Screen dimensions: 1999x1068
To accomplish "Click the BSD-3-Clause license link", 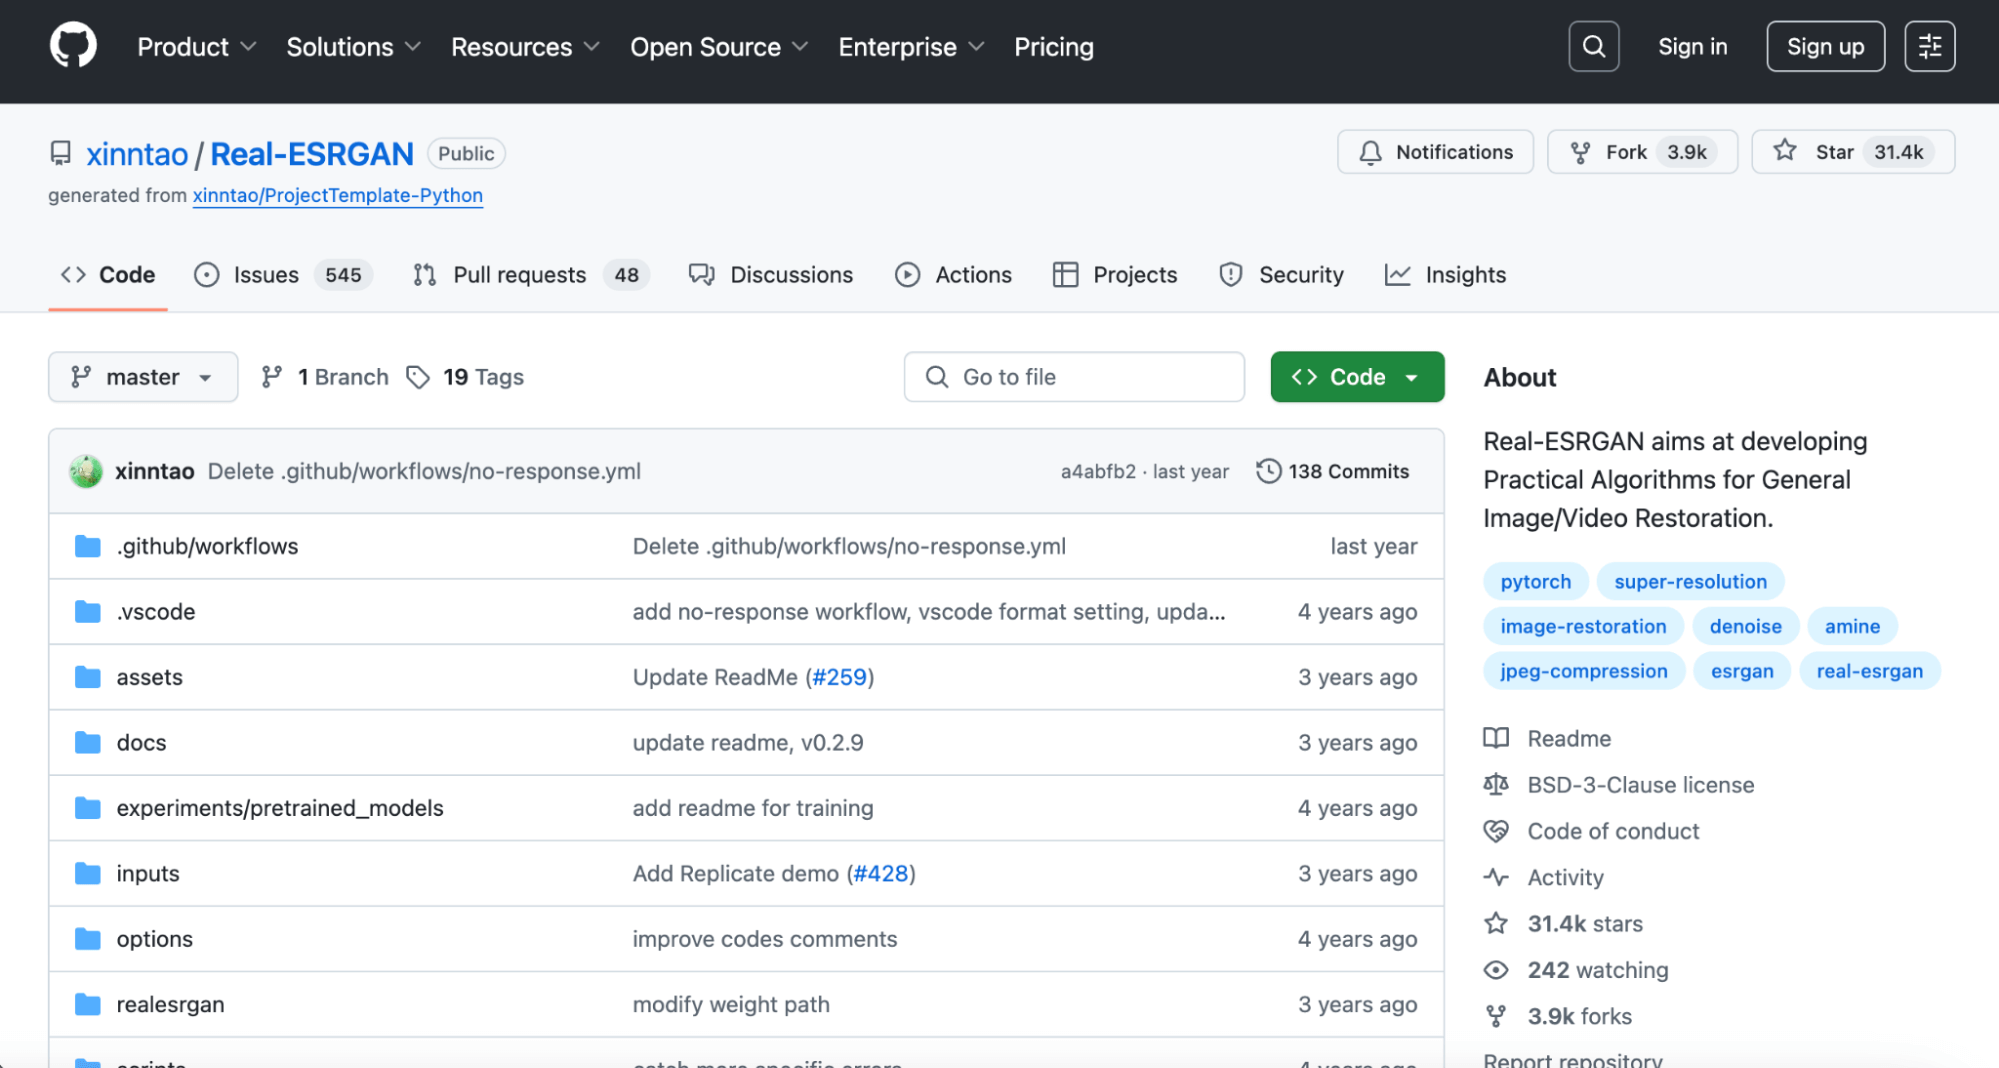I will point(1640,785).
